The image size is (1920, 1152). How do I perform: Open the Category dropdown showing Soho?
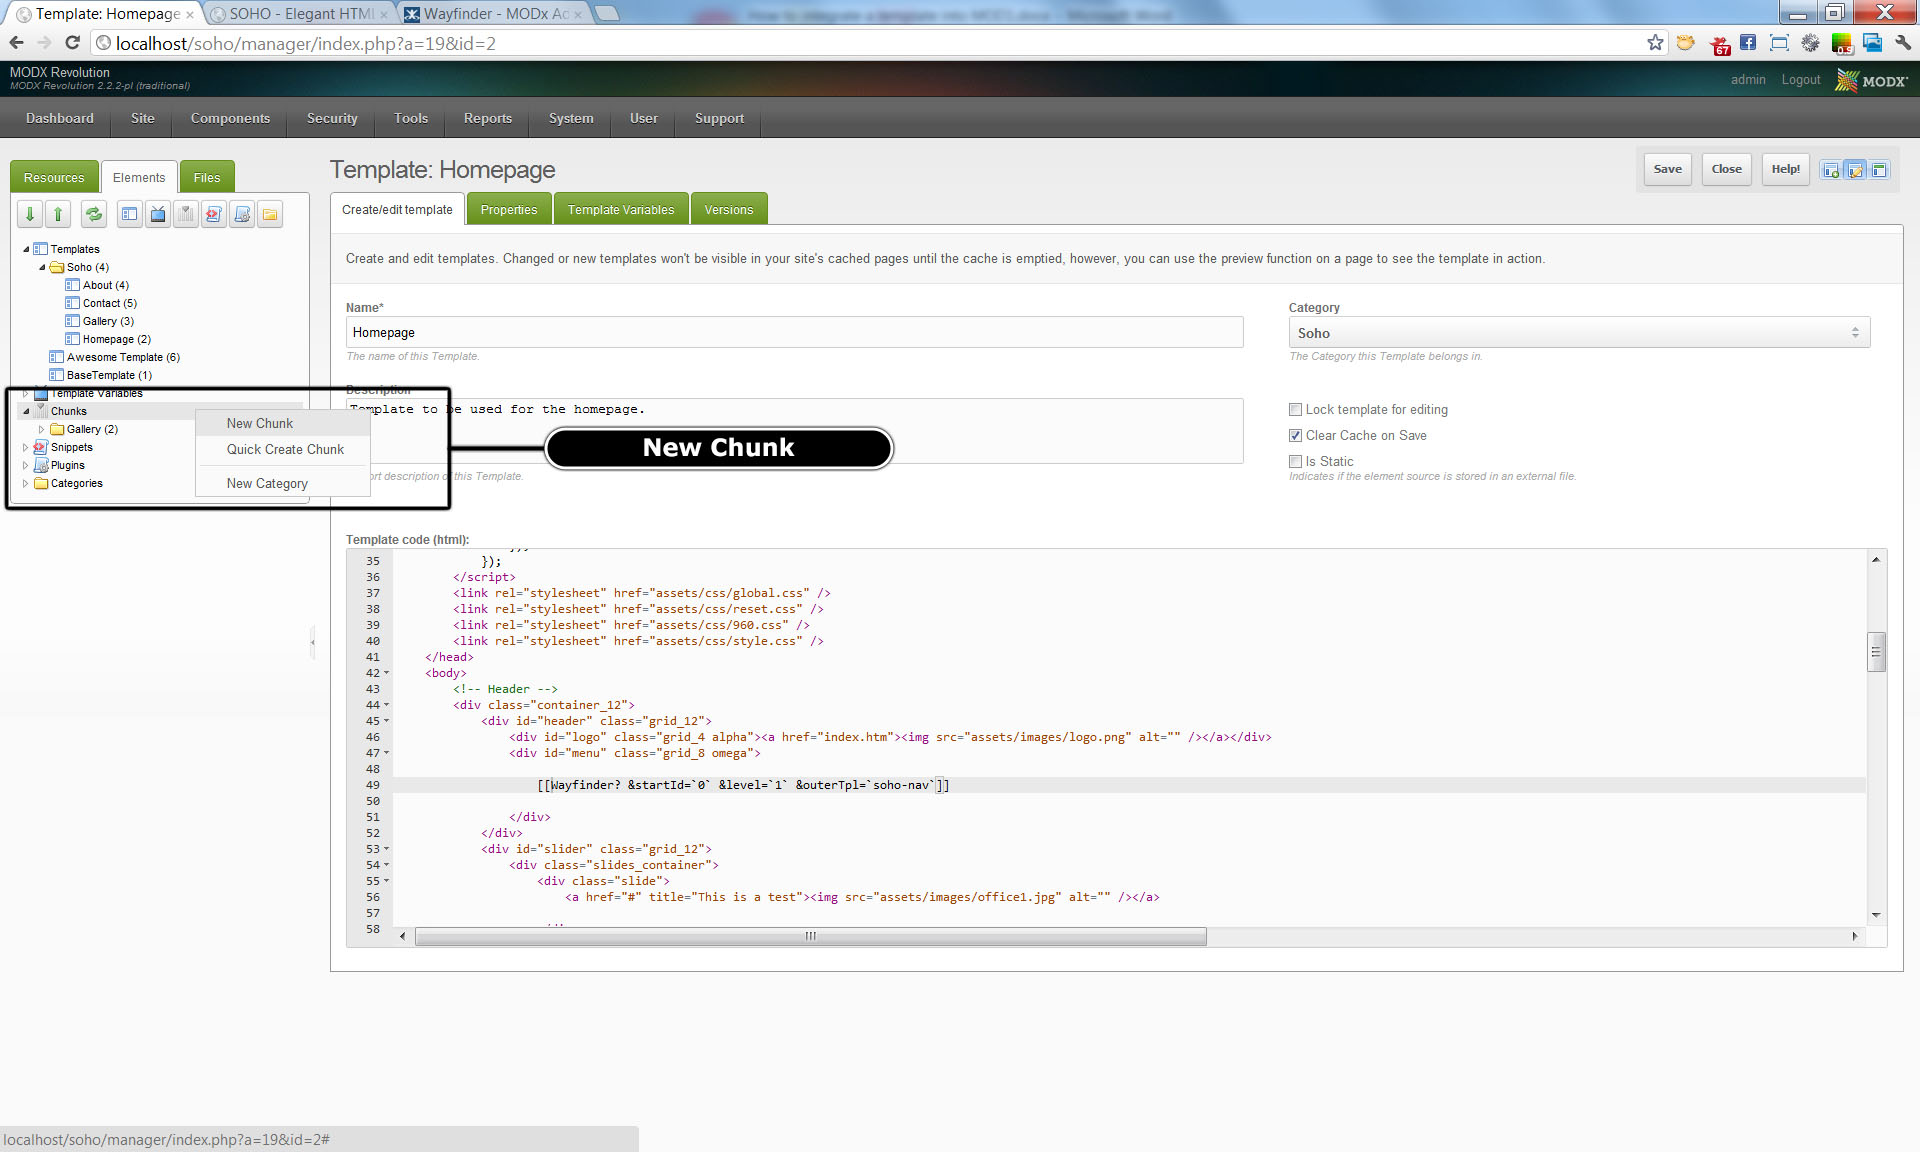[x=1579, y=333]
